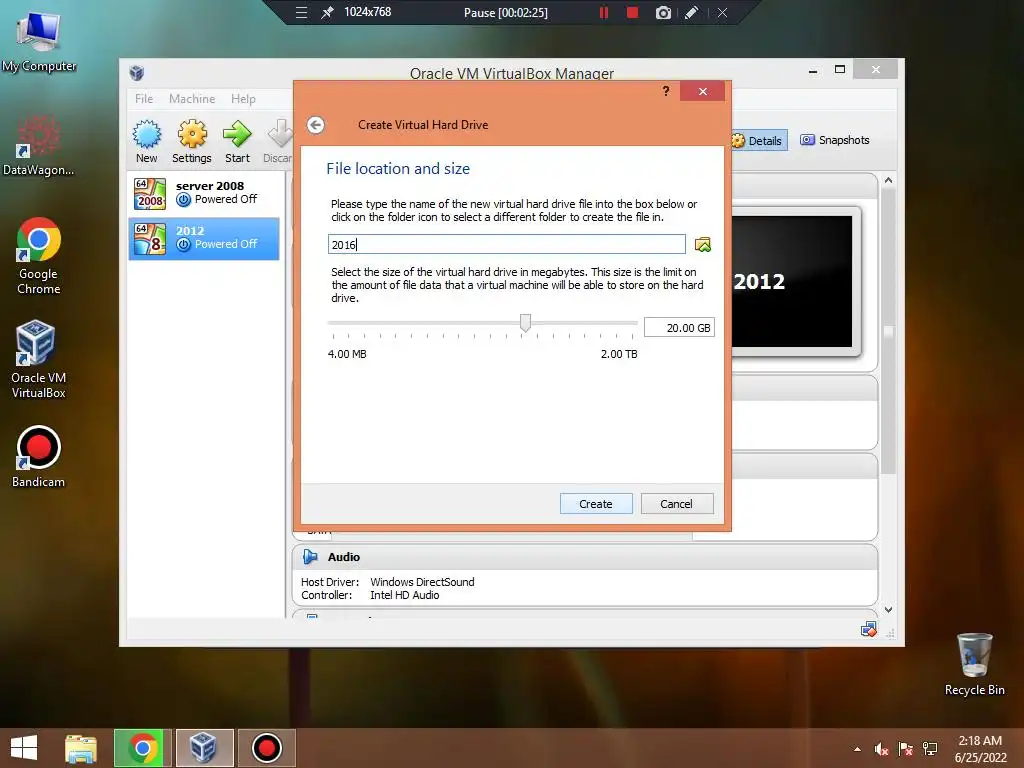Switch to VirtualBox in the taskbar
This screenshot has width=1024, height=768.
(x=204, y=748)
